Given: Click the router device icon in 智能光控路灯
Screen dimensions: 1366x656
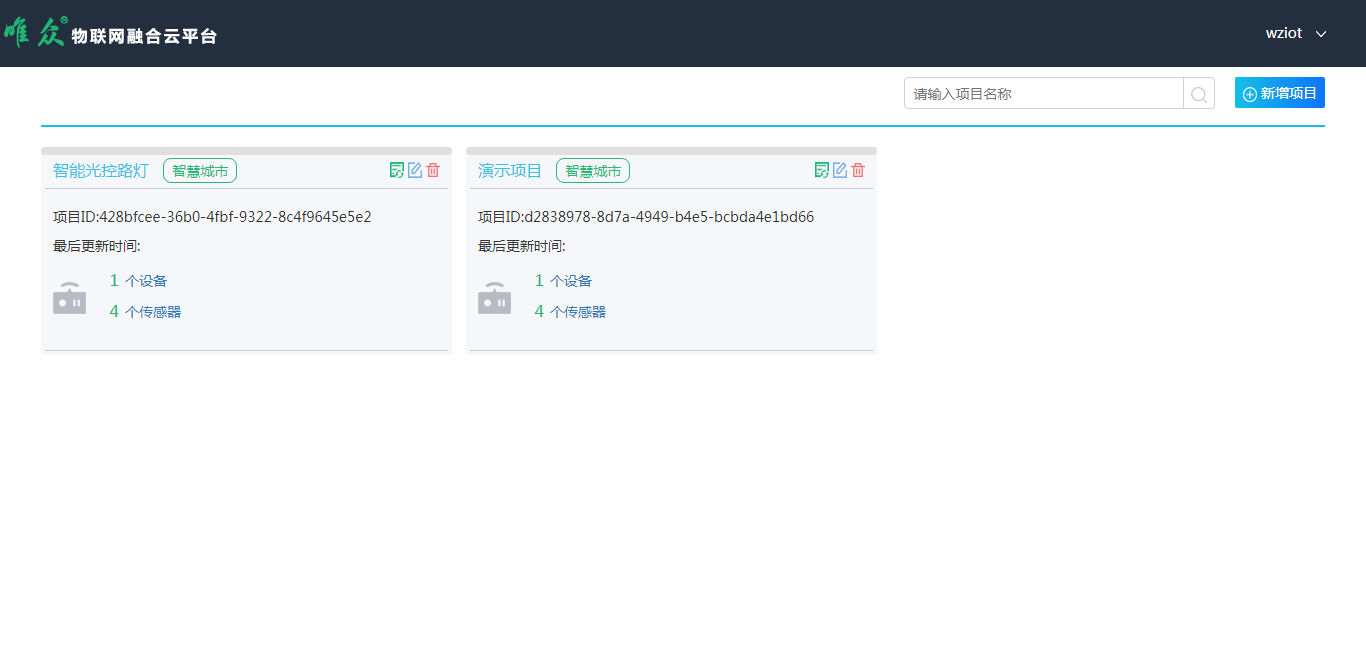Looking at the screenshot, I should 70,298.
